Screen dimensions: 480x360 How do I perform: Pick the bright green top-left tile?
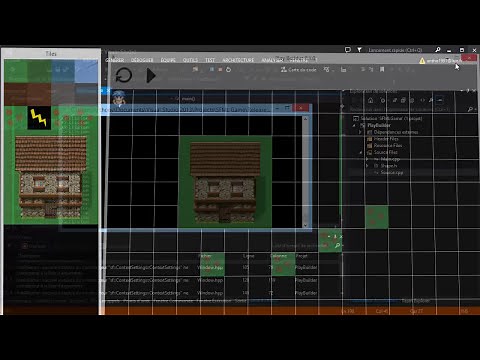[x=16, y=71]
